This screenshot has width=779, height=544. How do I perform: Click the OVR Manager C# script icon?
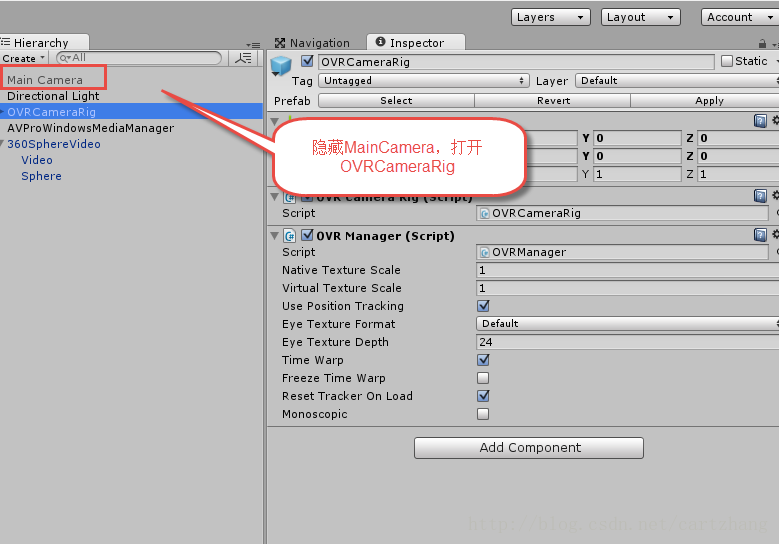pos(290,236)
